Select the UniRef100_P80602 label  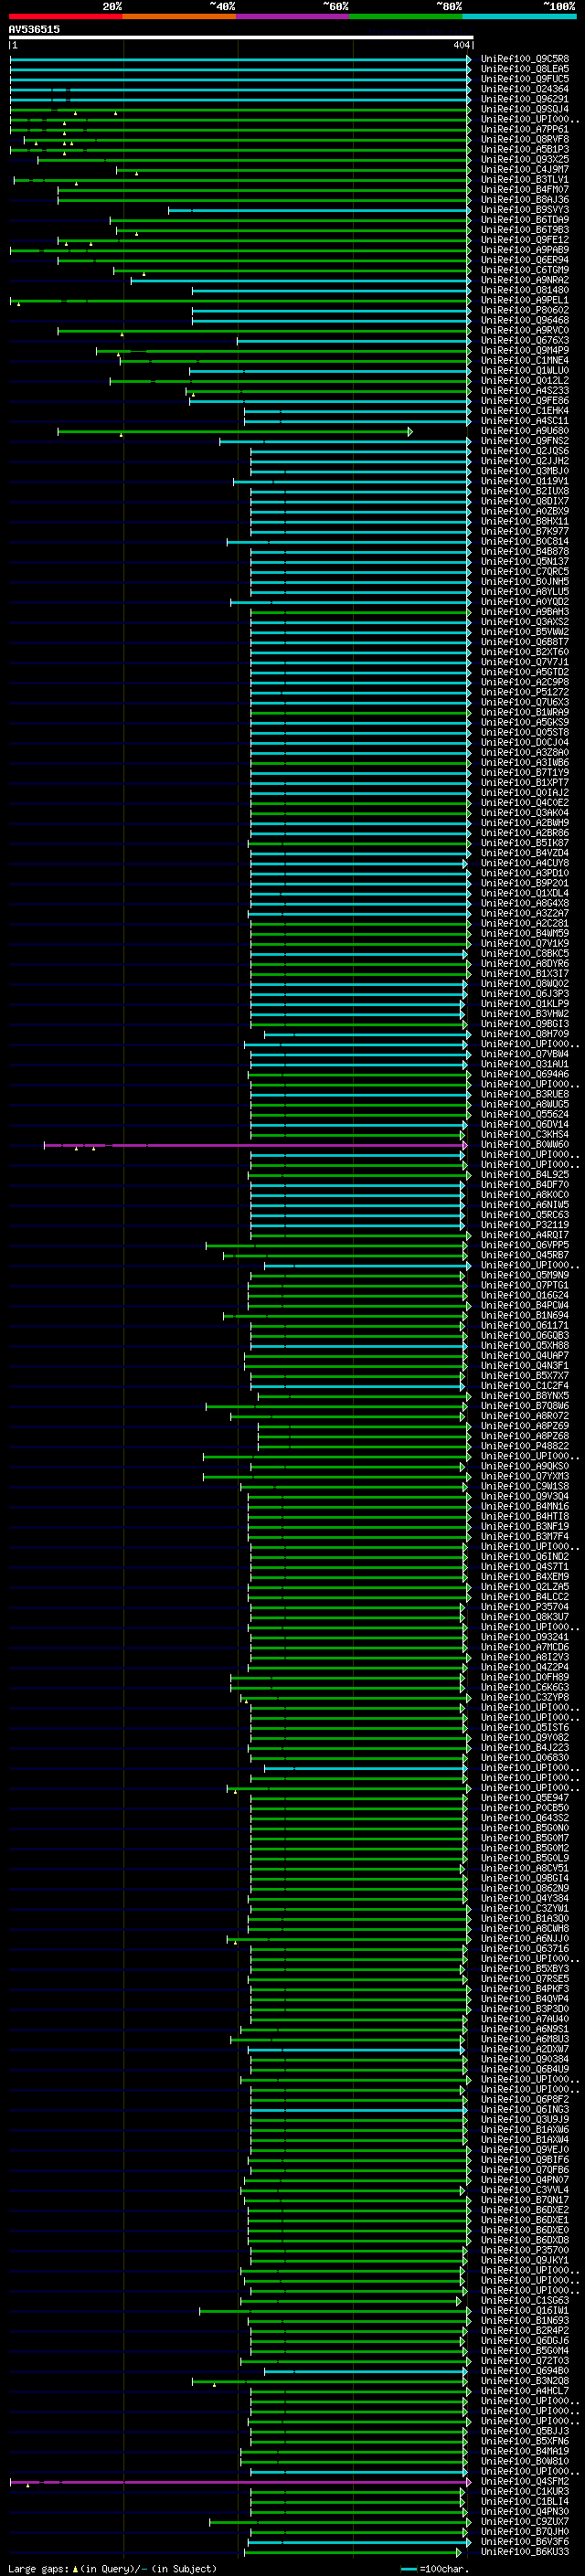pos(525,310)
